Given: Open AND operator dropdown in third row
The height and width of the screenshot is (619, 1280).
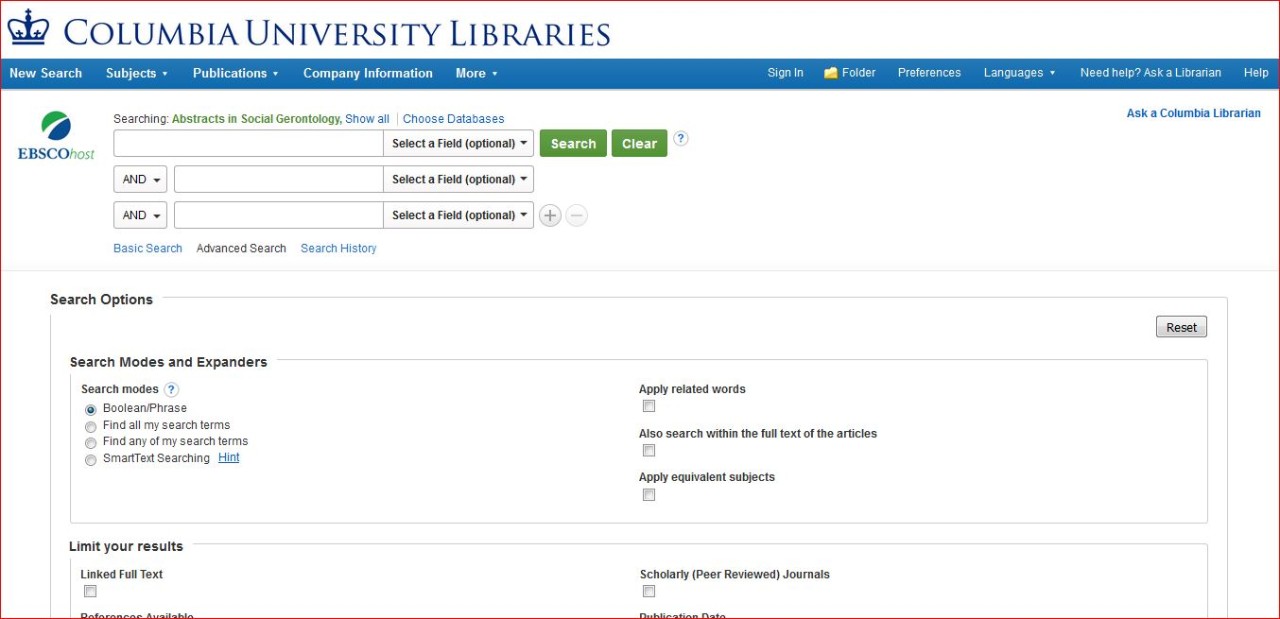Looking at the screenshot, I should (x=140, y=215).
